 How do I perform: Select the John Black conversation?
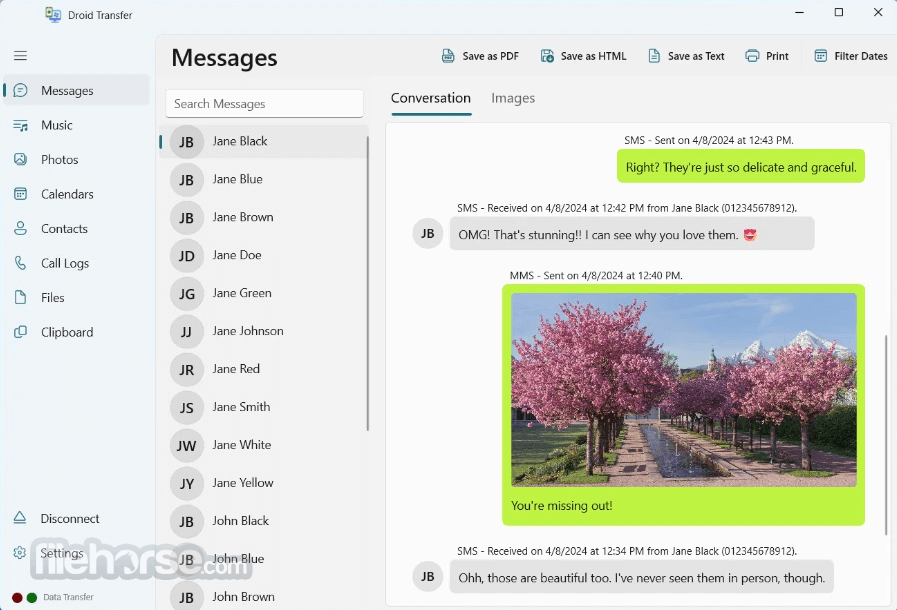tap(264, 521)
